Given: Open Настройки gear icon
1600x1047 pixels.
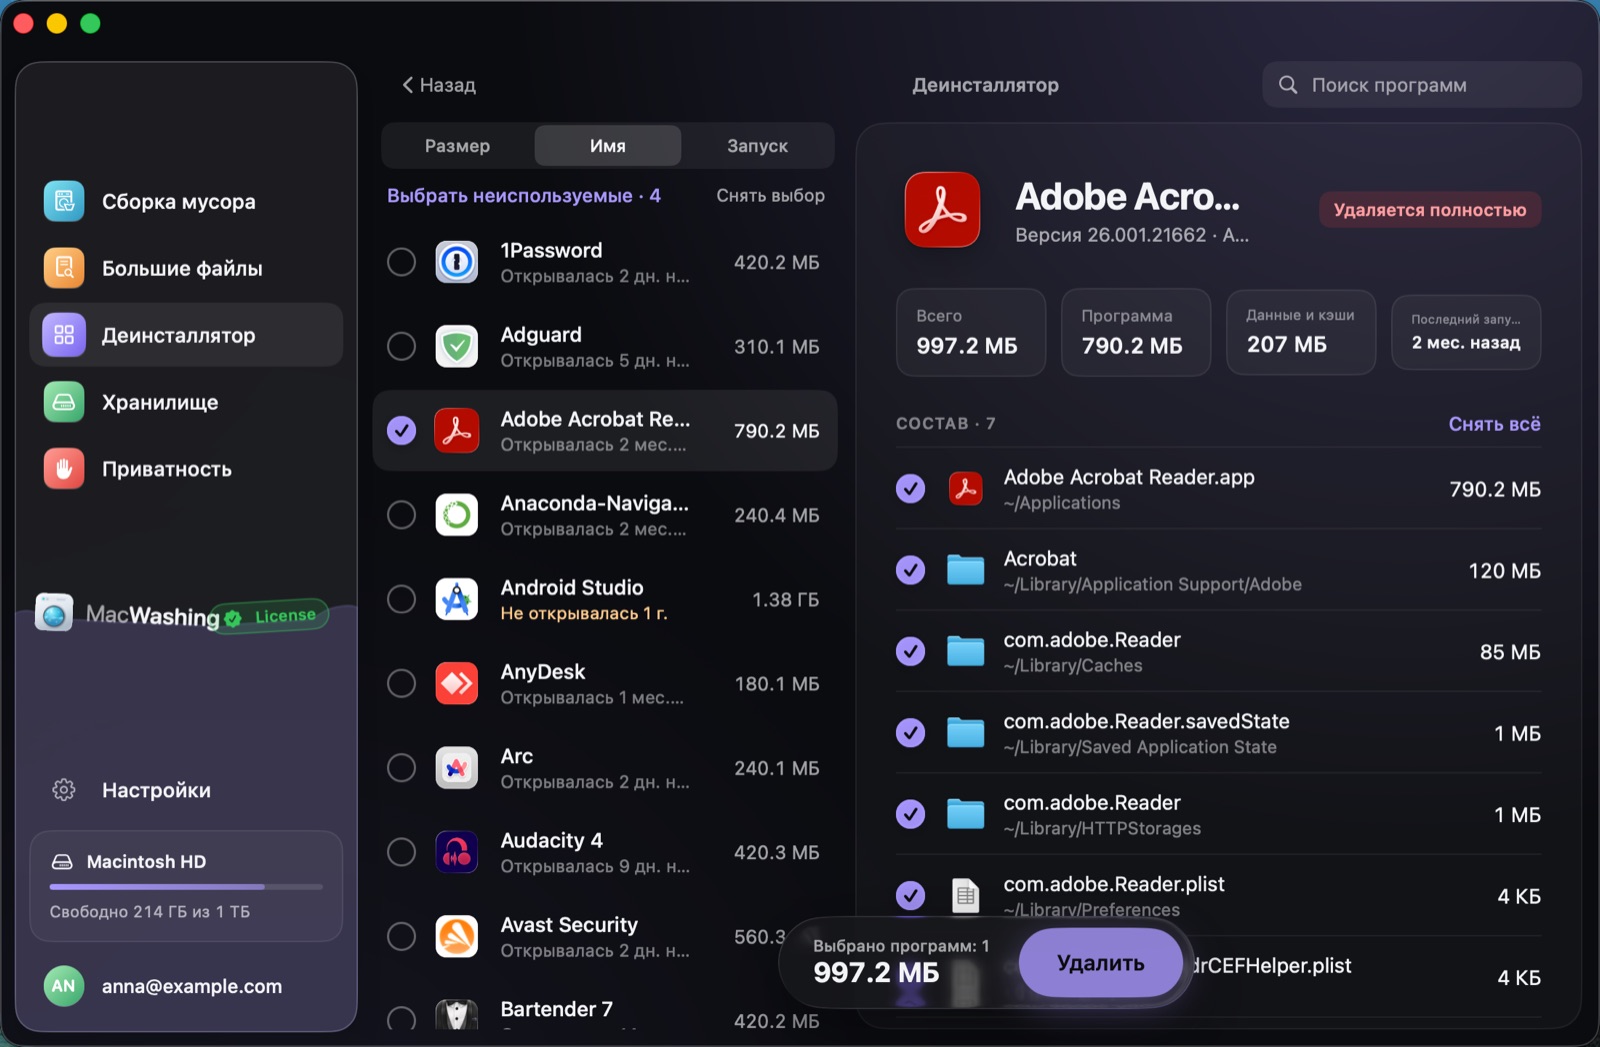Looking at the screenshot, I should pos(64,790).
